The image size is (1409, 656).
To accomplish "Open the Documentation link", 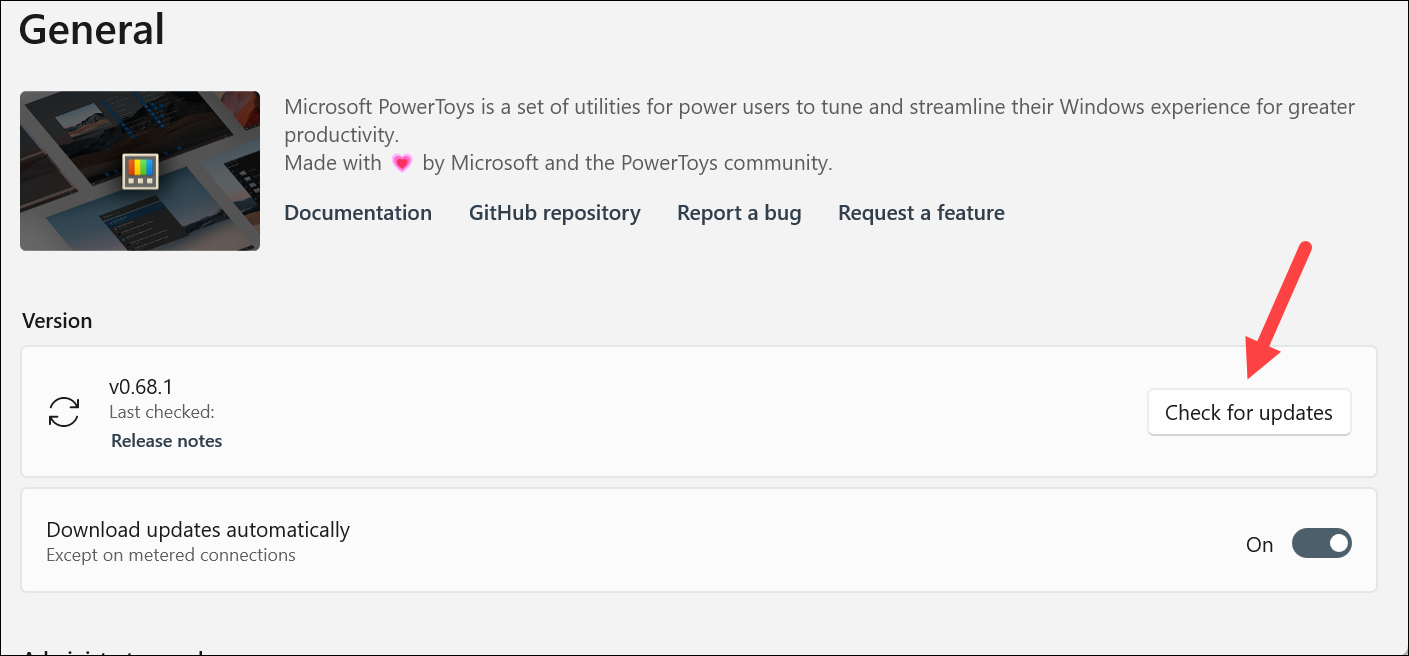I will (x=358, y=213).
